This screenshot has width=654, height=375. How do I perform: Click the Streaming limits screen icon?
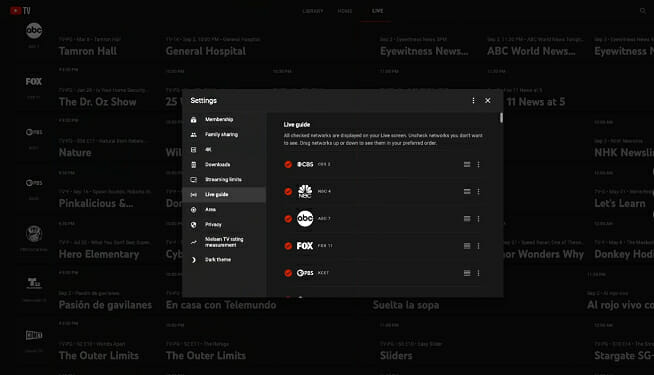tap(194, 180)
